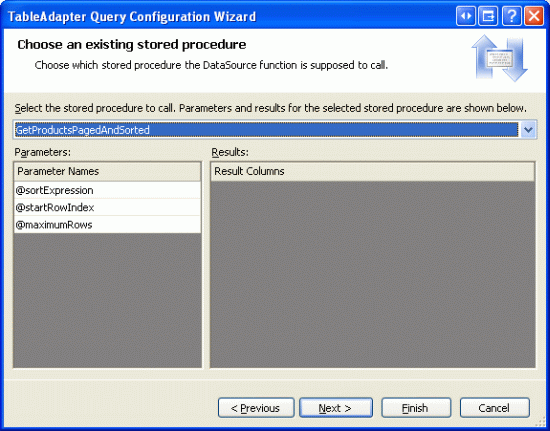Select the @maximumRows parameter row

tap(107, 224)
